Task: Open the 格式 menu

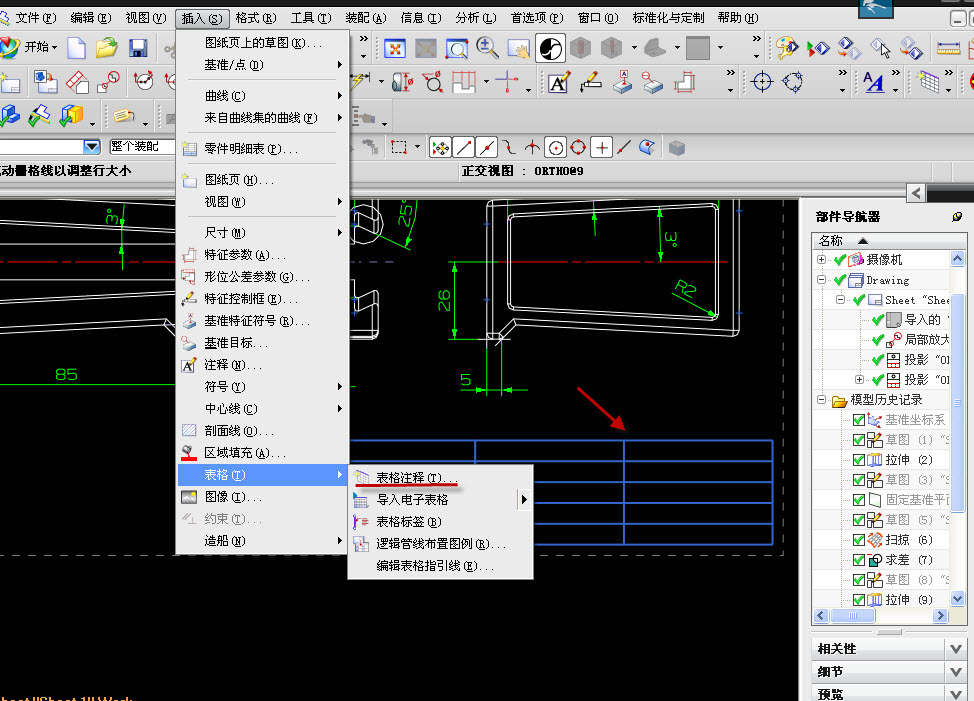Action: [256, 18]
